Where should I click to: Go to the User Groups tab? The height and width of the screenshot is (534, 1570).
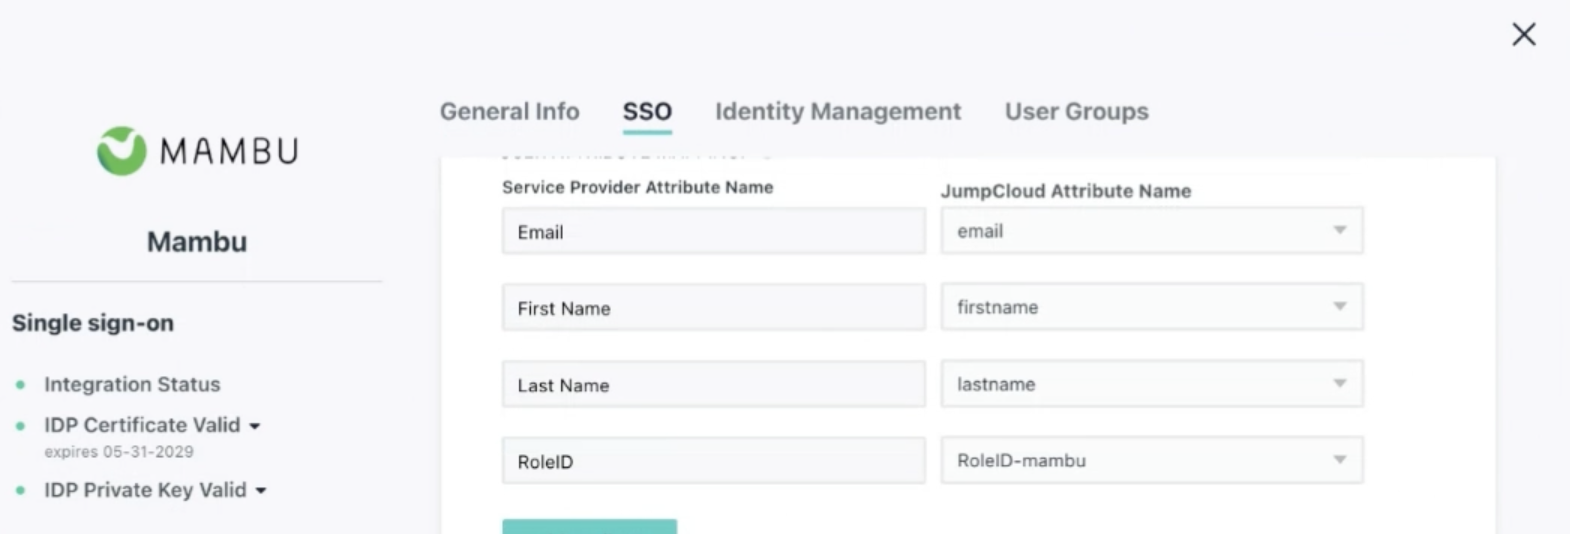1077,111
